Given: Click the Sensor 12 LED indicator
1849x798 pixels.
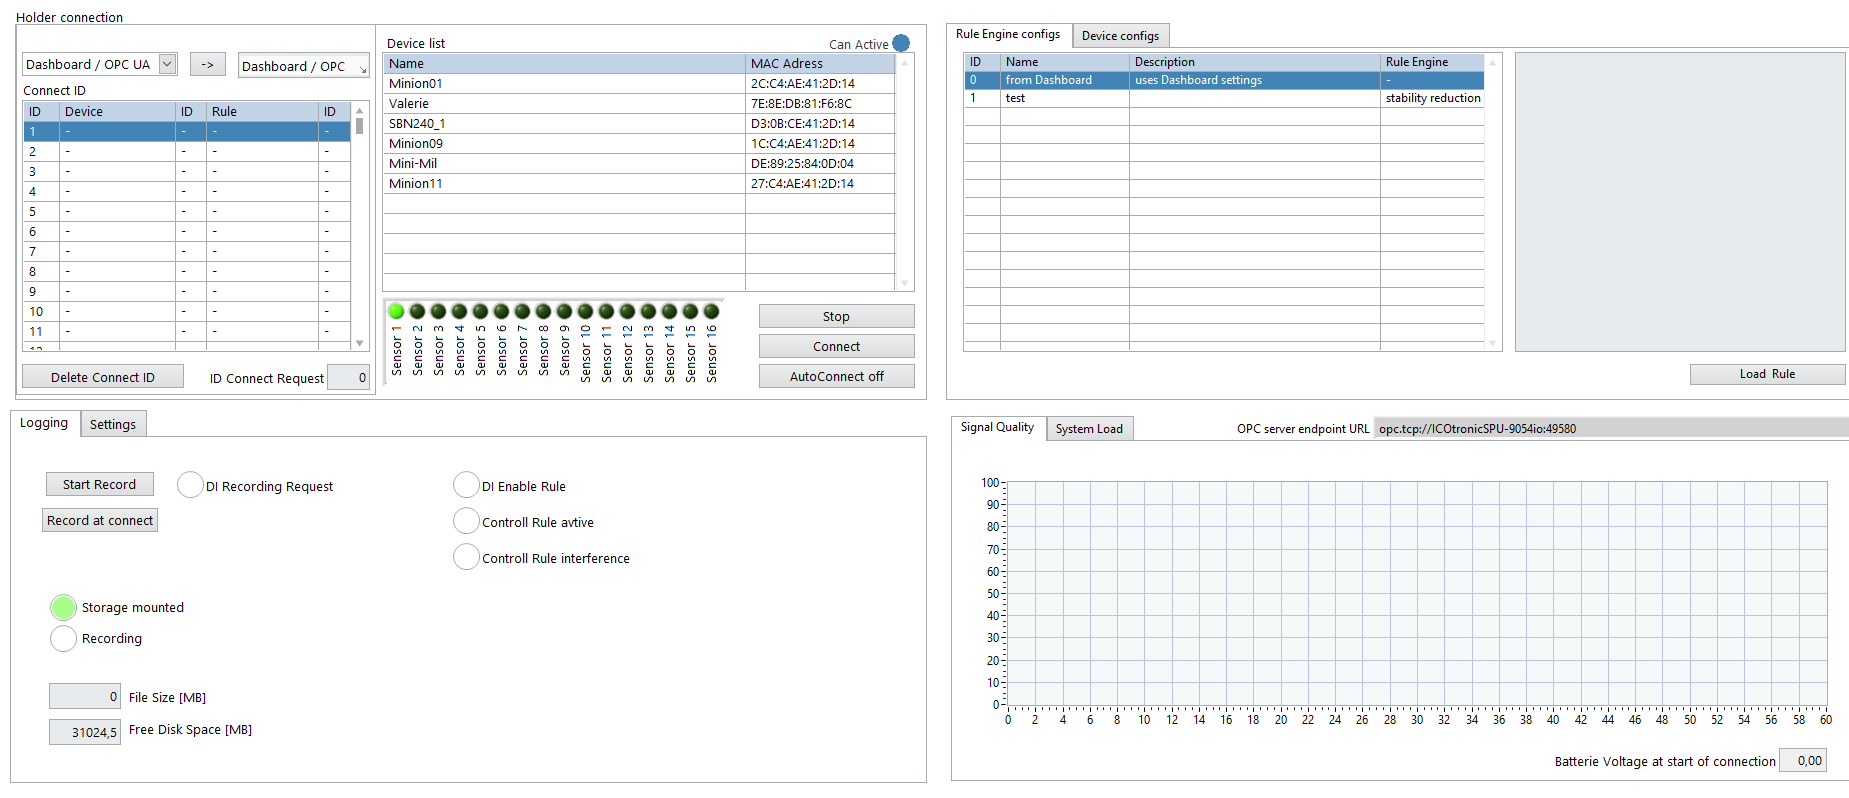Looking at the screenshot, I should pos(627,311).
